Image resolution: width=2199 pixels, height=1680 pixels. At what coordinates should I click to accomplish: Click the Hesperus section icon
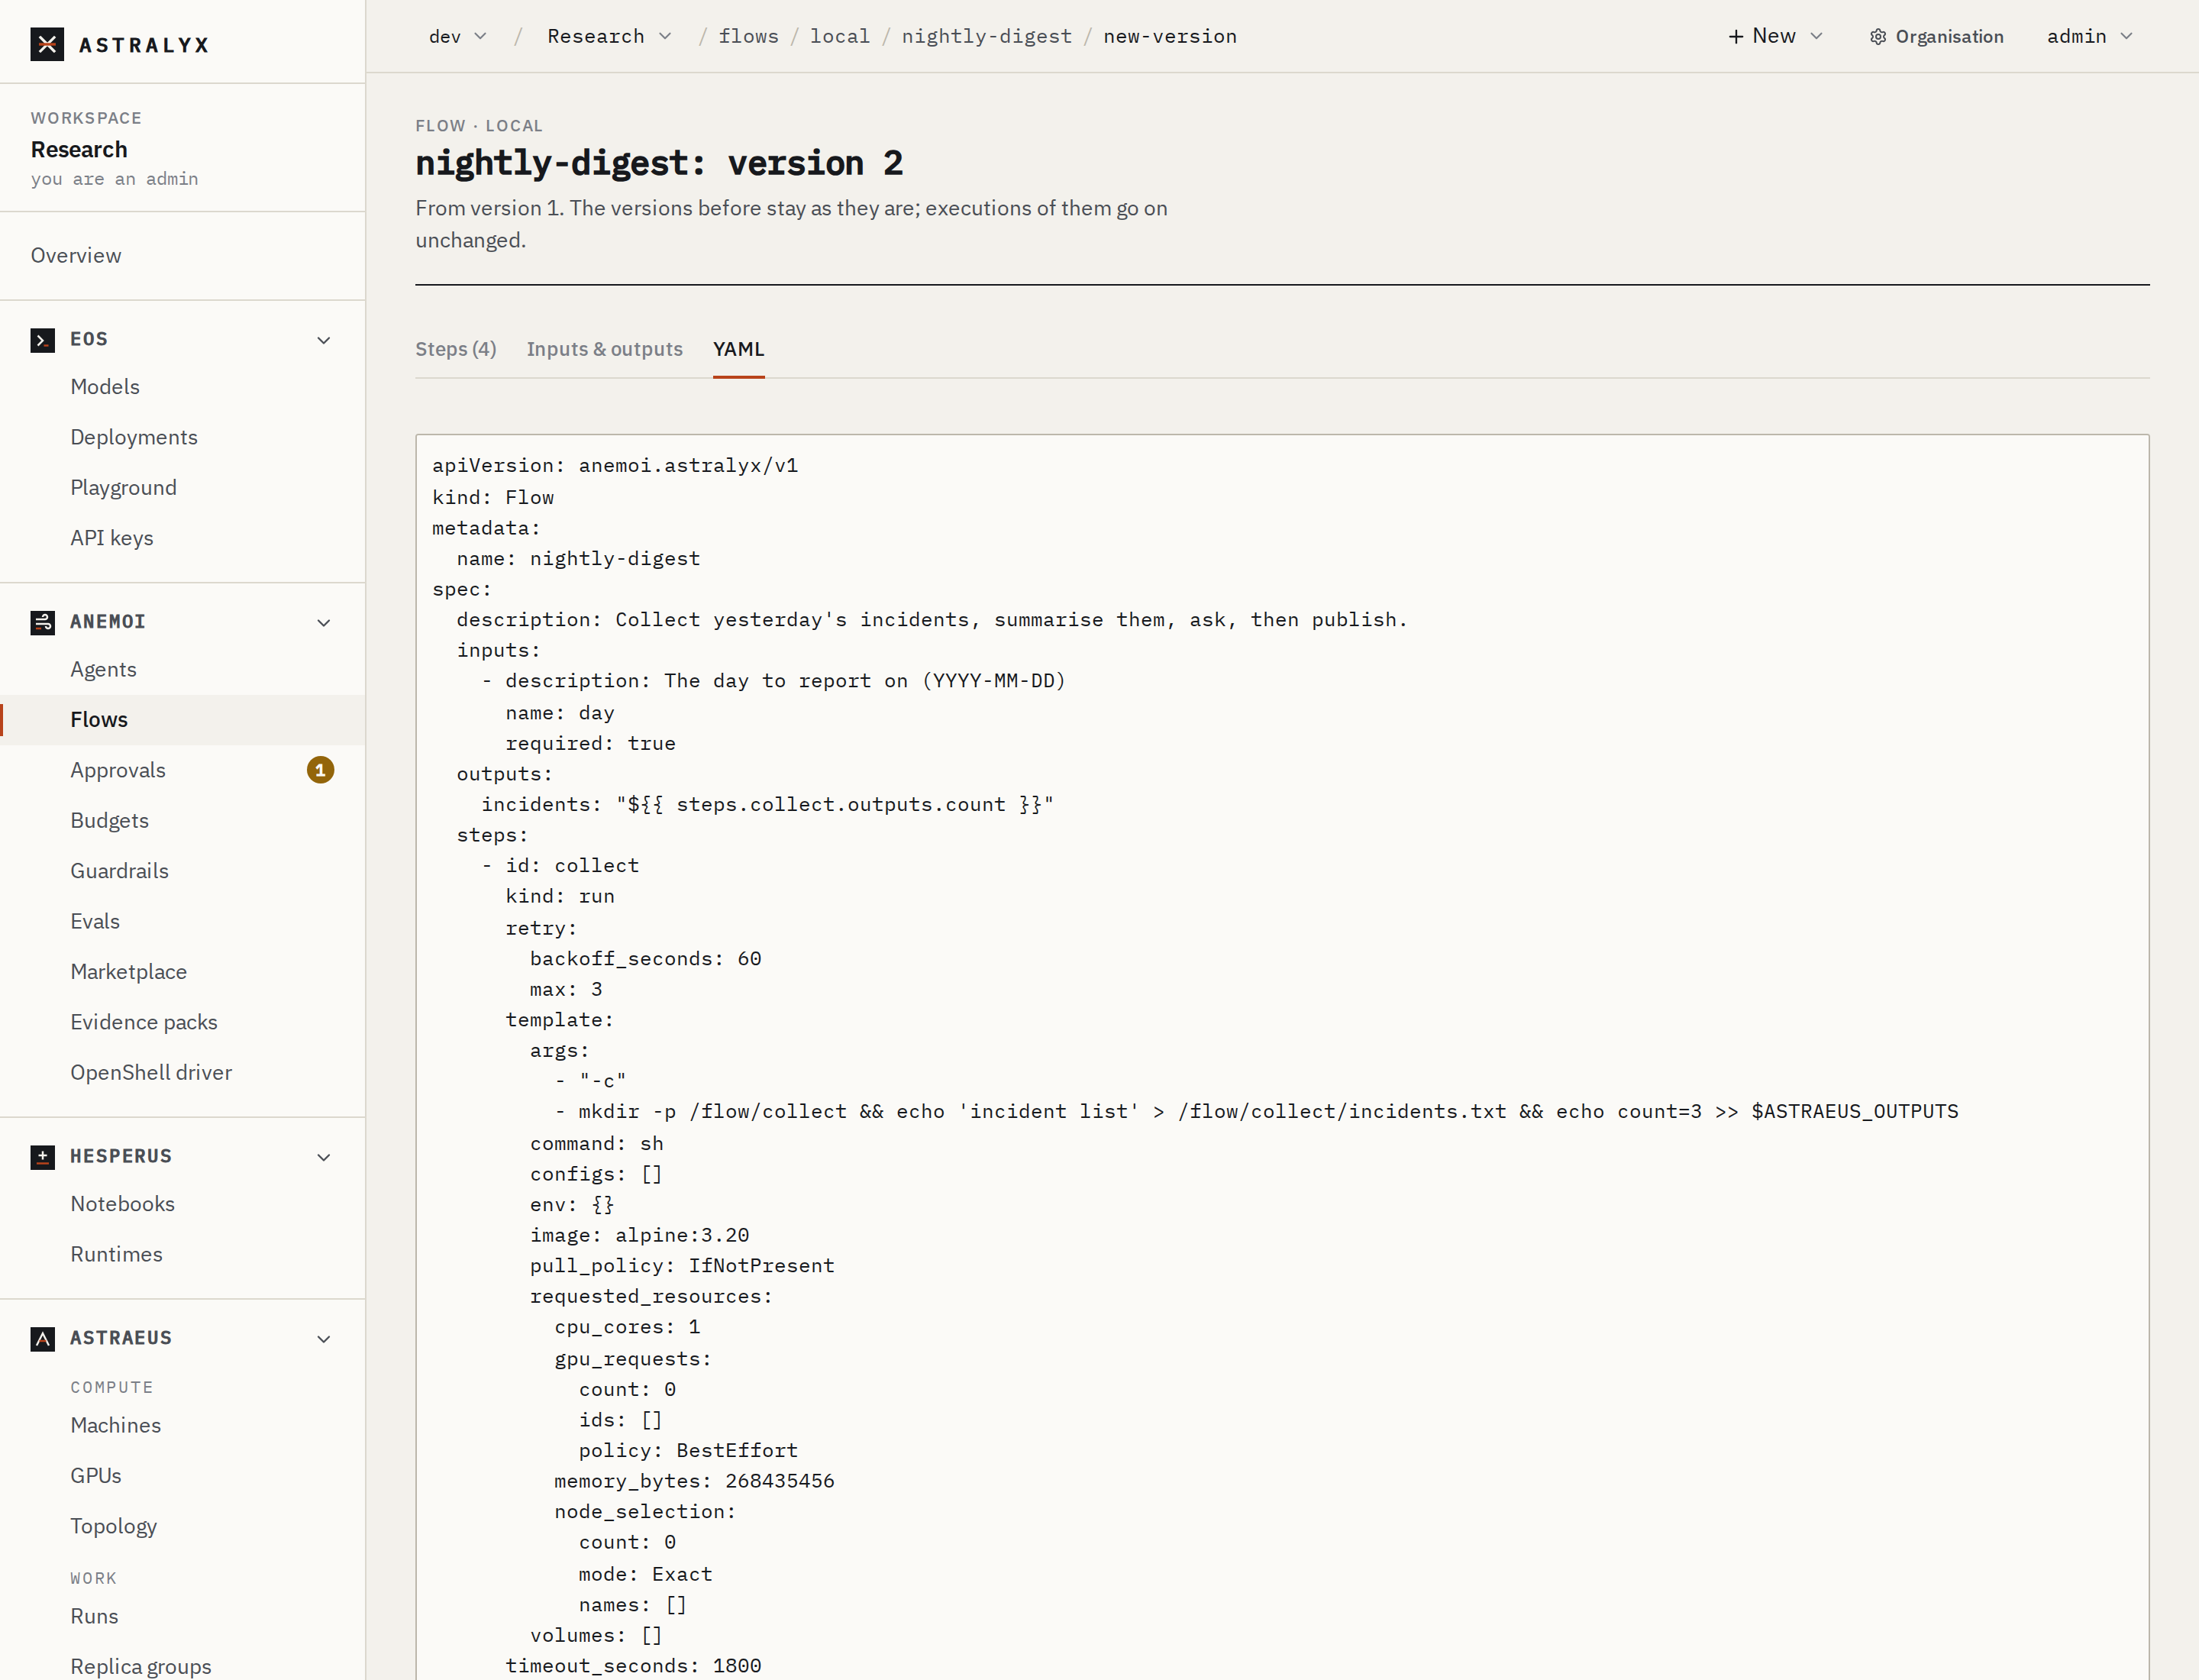[42, 1157]
